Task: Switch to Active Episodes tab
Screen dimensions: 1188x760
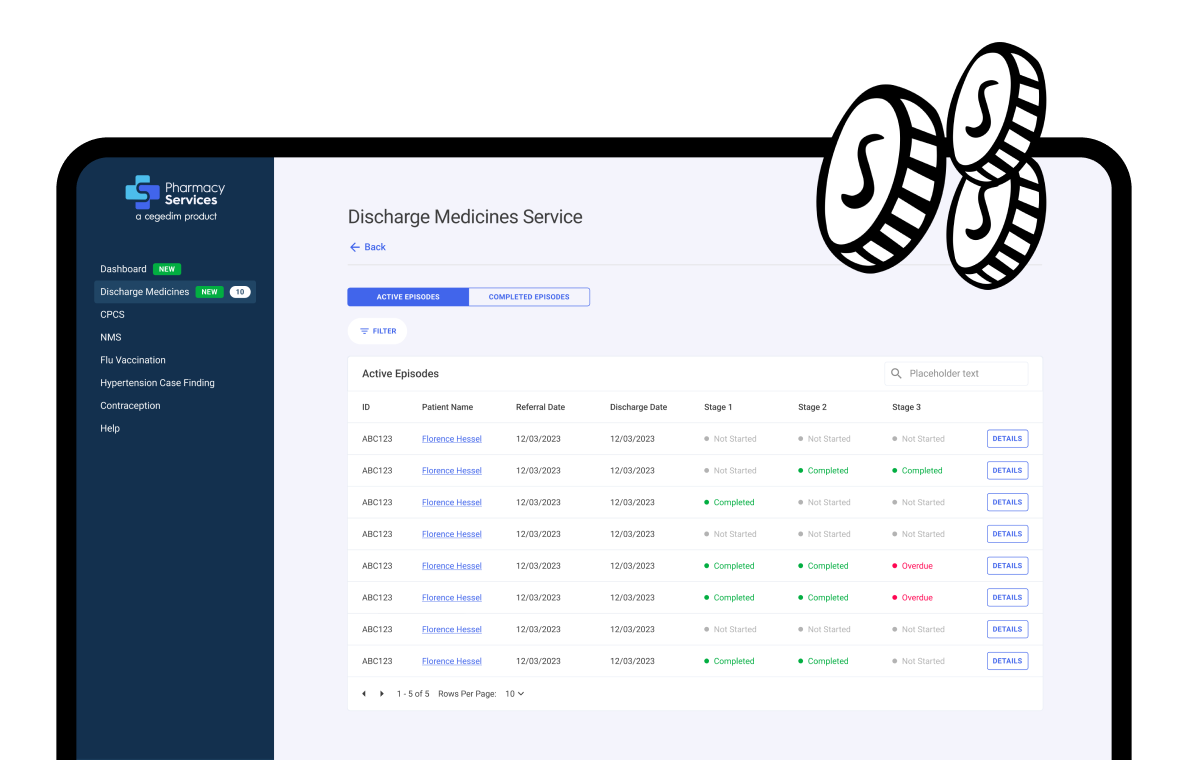Action: (407, 297)
